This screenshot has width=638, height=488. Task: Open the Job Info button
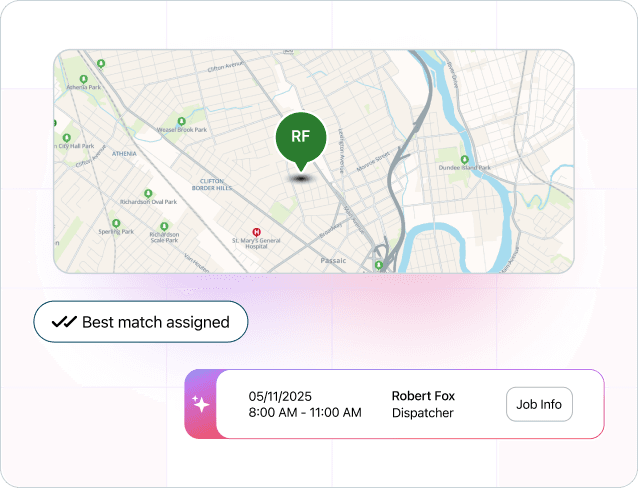539,405
